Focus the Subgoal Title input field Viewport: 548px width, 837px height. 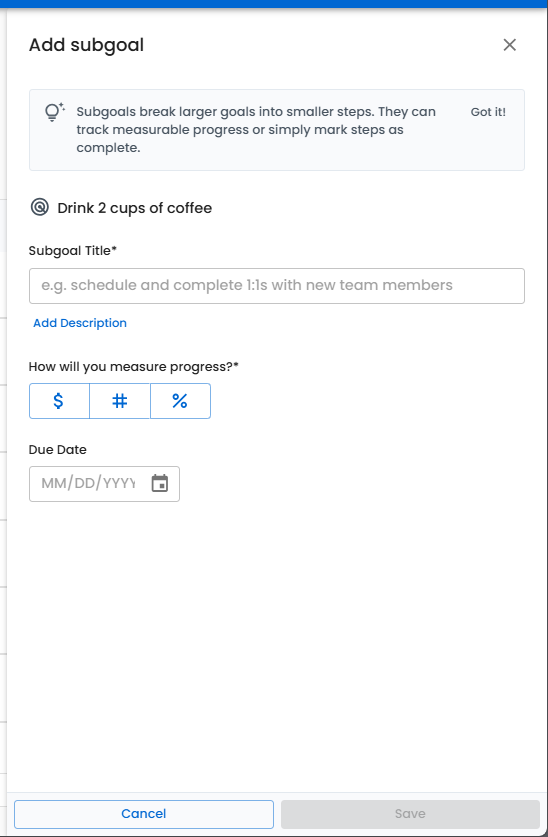pyautogui.click(x=276, y=286)
